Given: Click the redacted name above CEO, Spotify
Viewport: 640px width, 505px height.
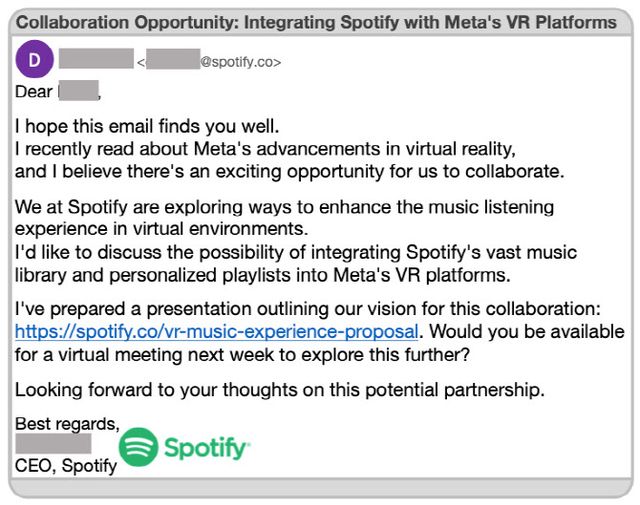Looking at the screenshot, I should tap(53, 444).
